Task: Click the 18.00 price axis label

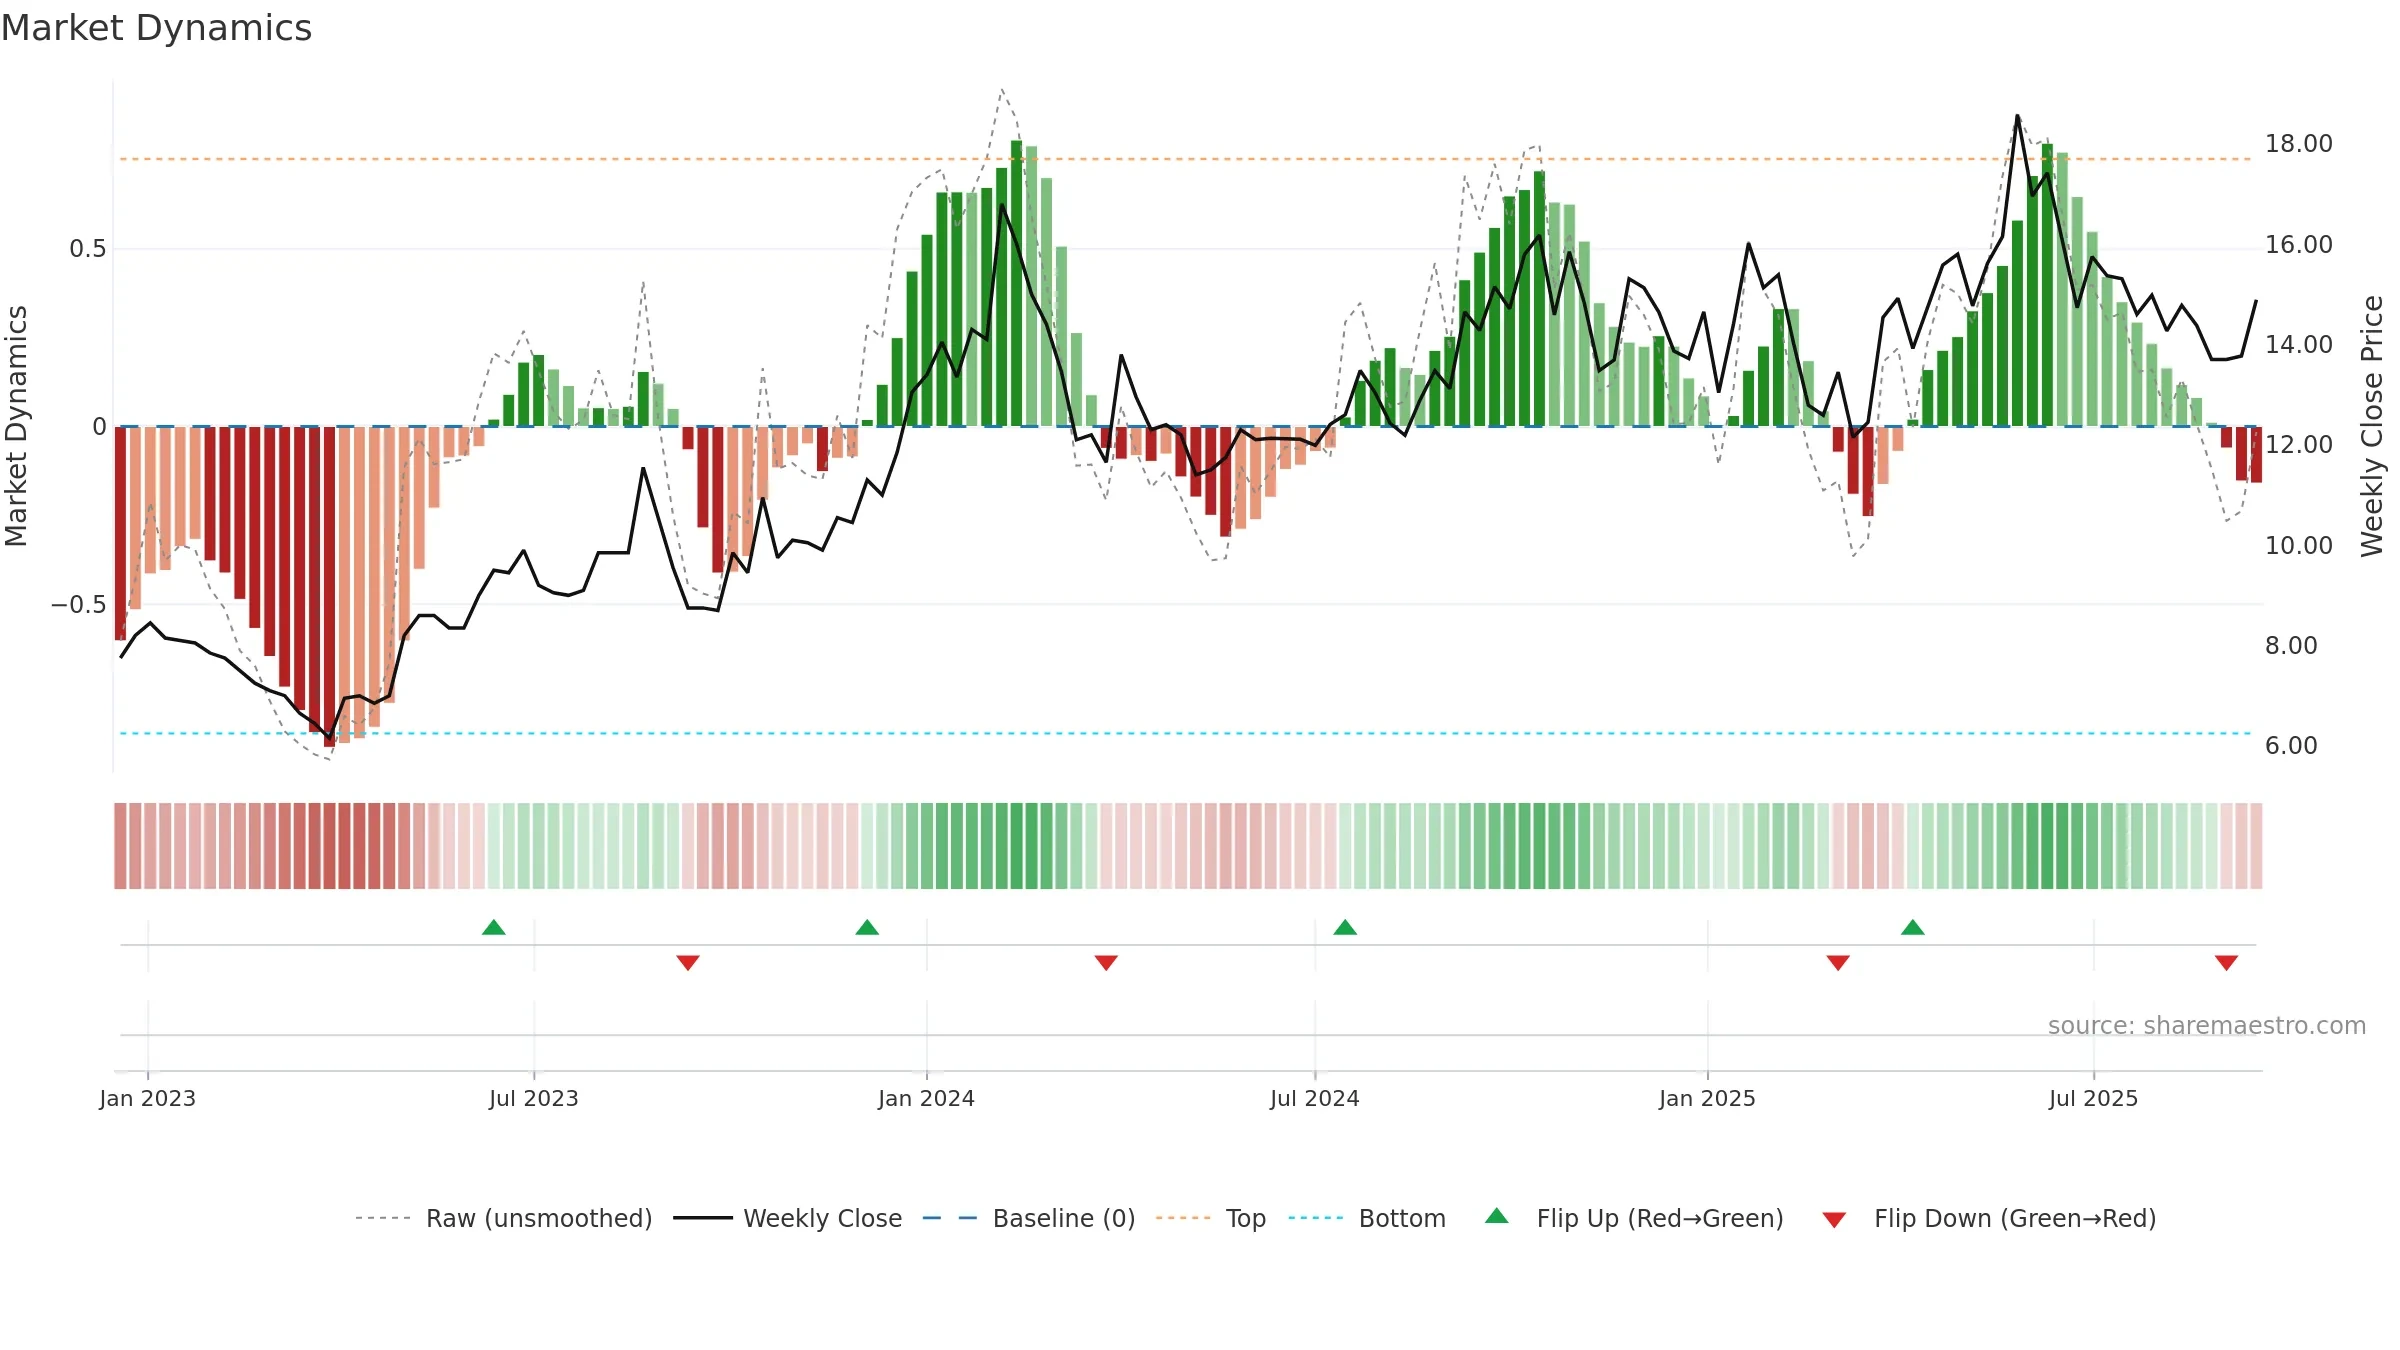Action: [x=2299, y=144]
